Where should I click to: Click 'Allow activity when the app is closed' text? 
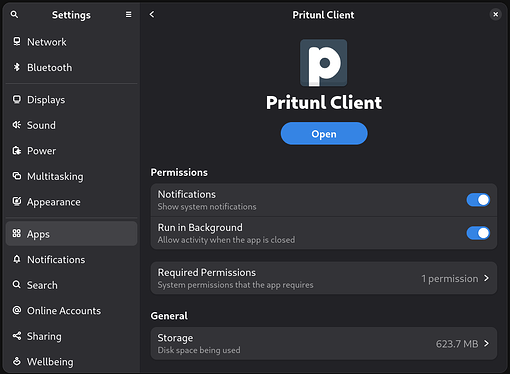[226, 240]
